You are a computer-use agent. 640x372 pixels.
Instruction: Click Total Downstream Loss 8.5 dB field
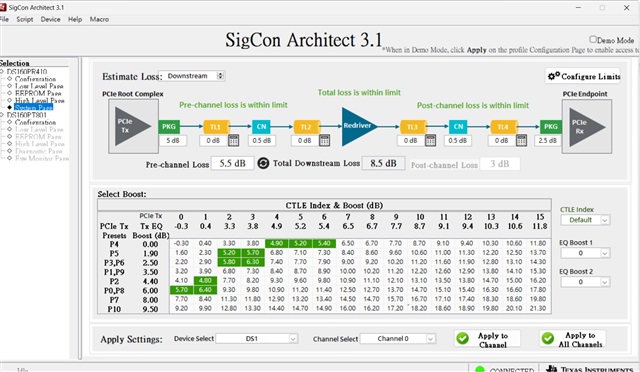(383, 163)
